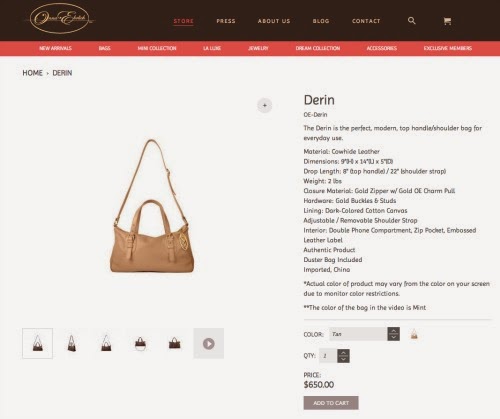Select the tan bag color swatch
This screenshot has height=419, width=500.
414,334
